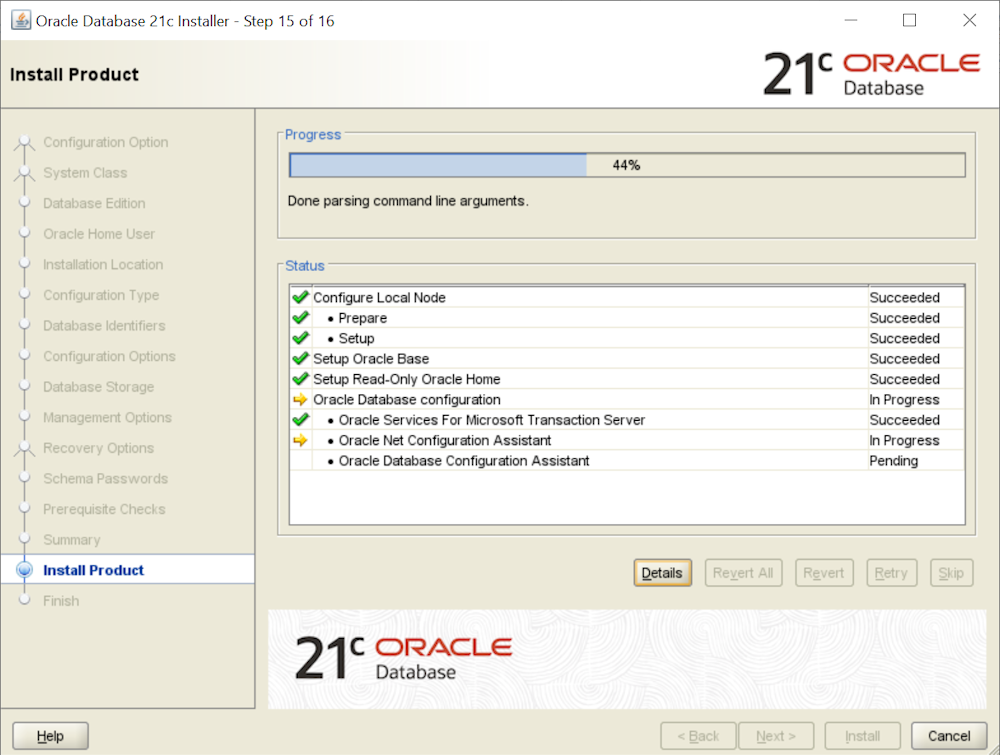Click the Oracle 21c Database banner image
Viewport: 1000px width, 755px height.
point(619,659)
